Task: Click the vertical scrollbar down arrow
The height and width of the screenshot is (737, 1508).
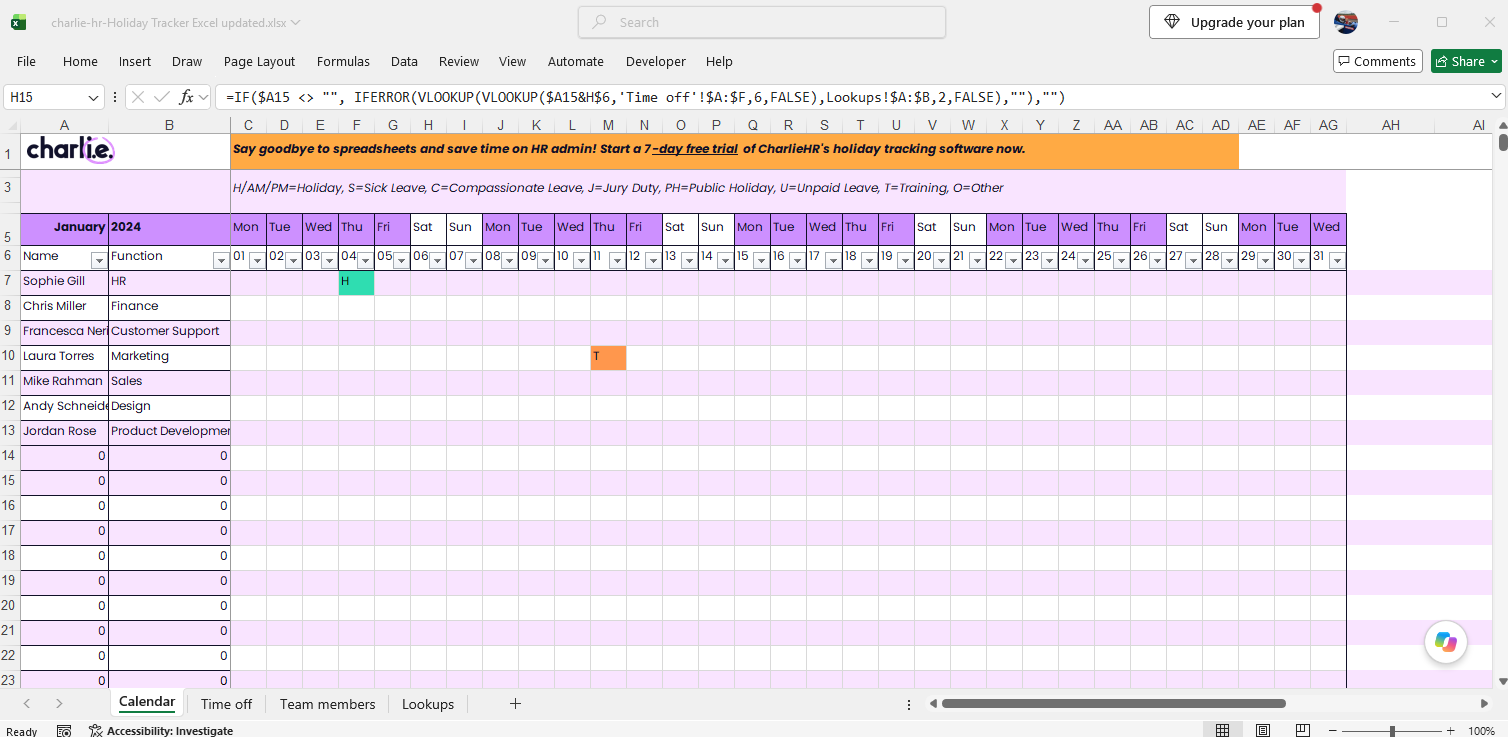Action: pos(1502,681)
